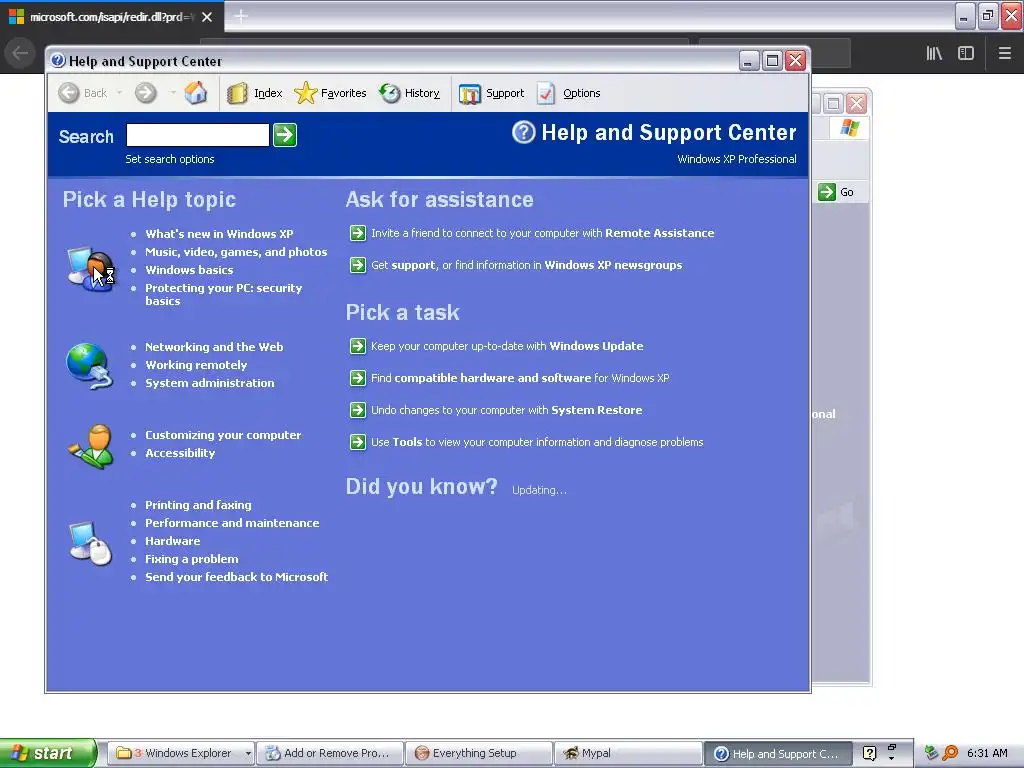Open the History clock icon
1024x768 pixels.
(x=390, y=93)
